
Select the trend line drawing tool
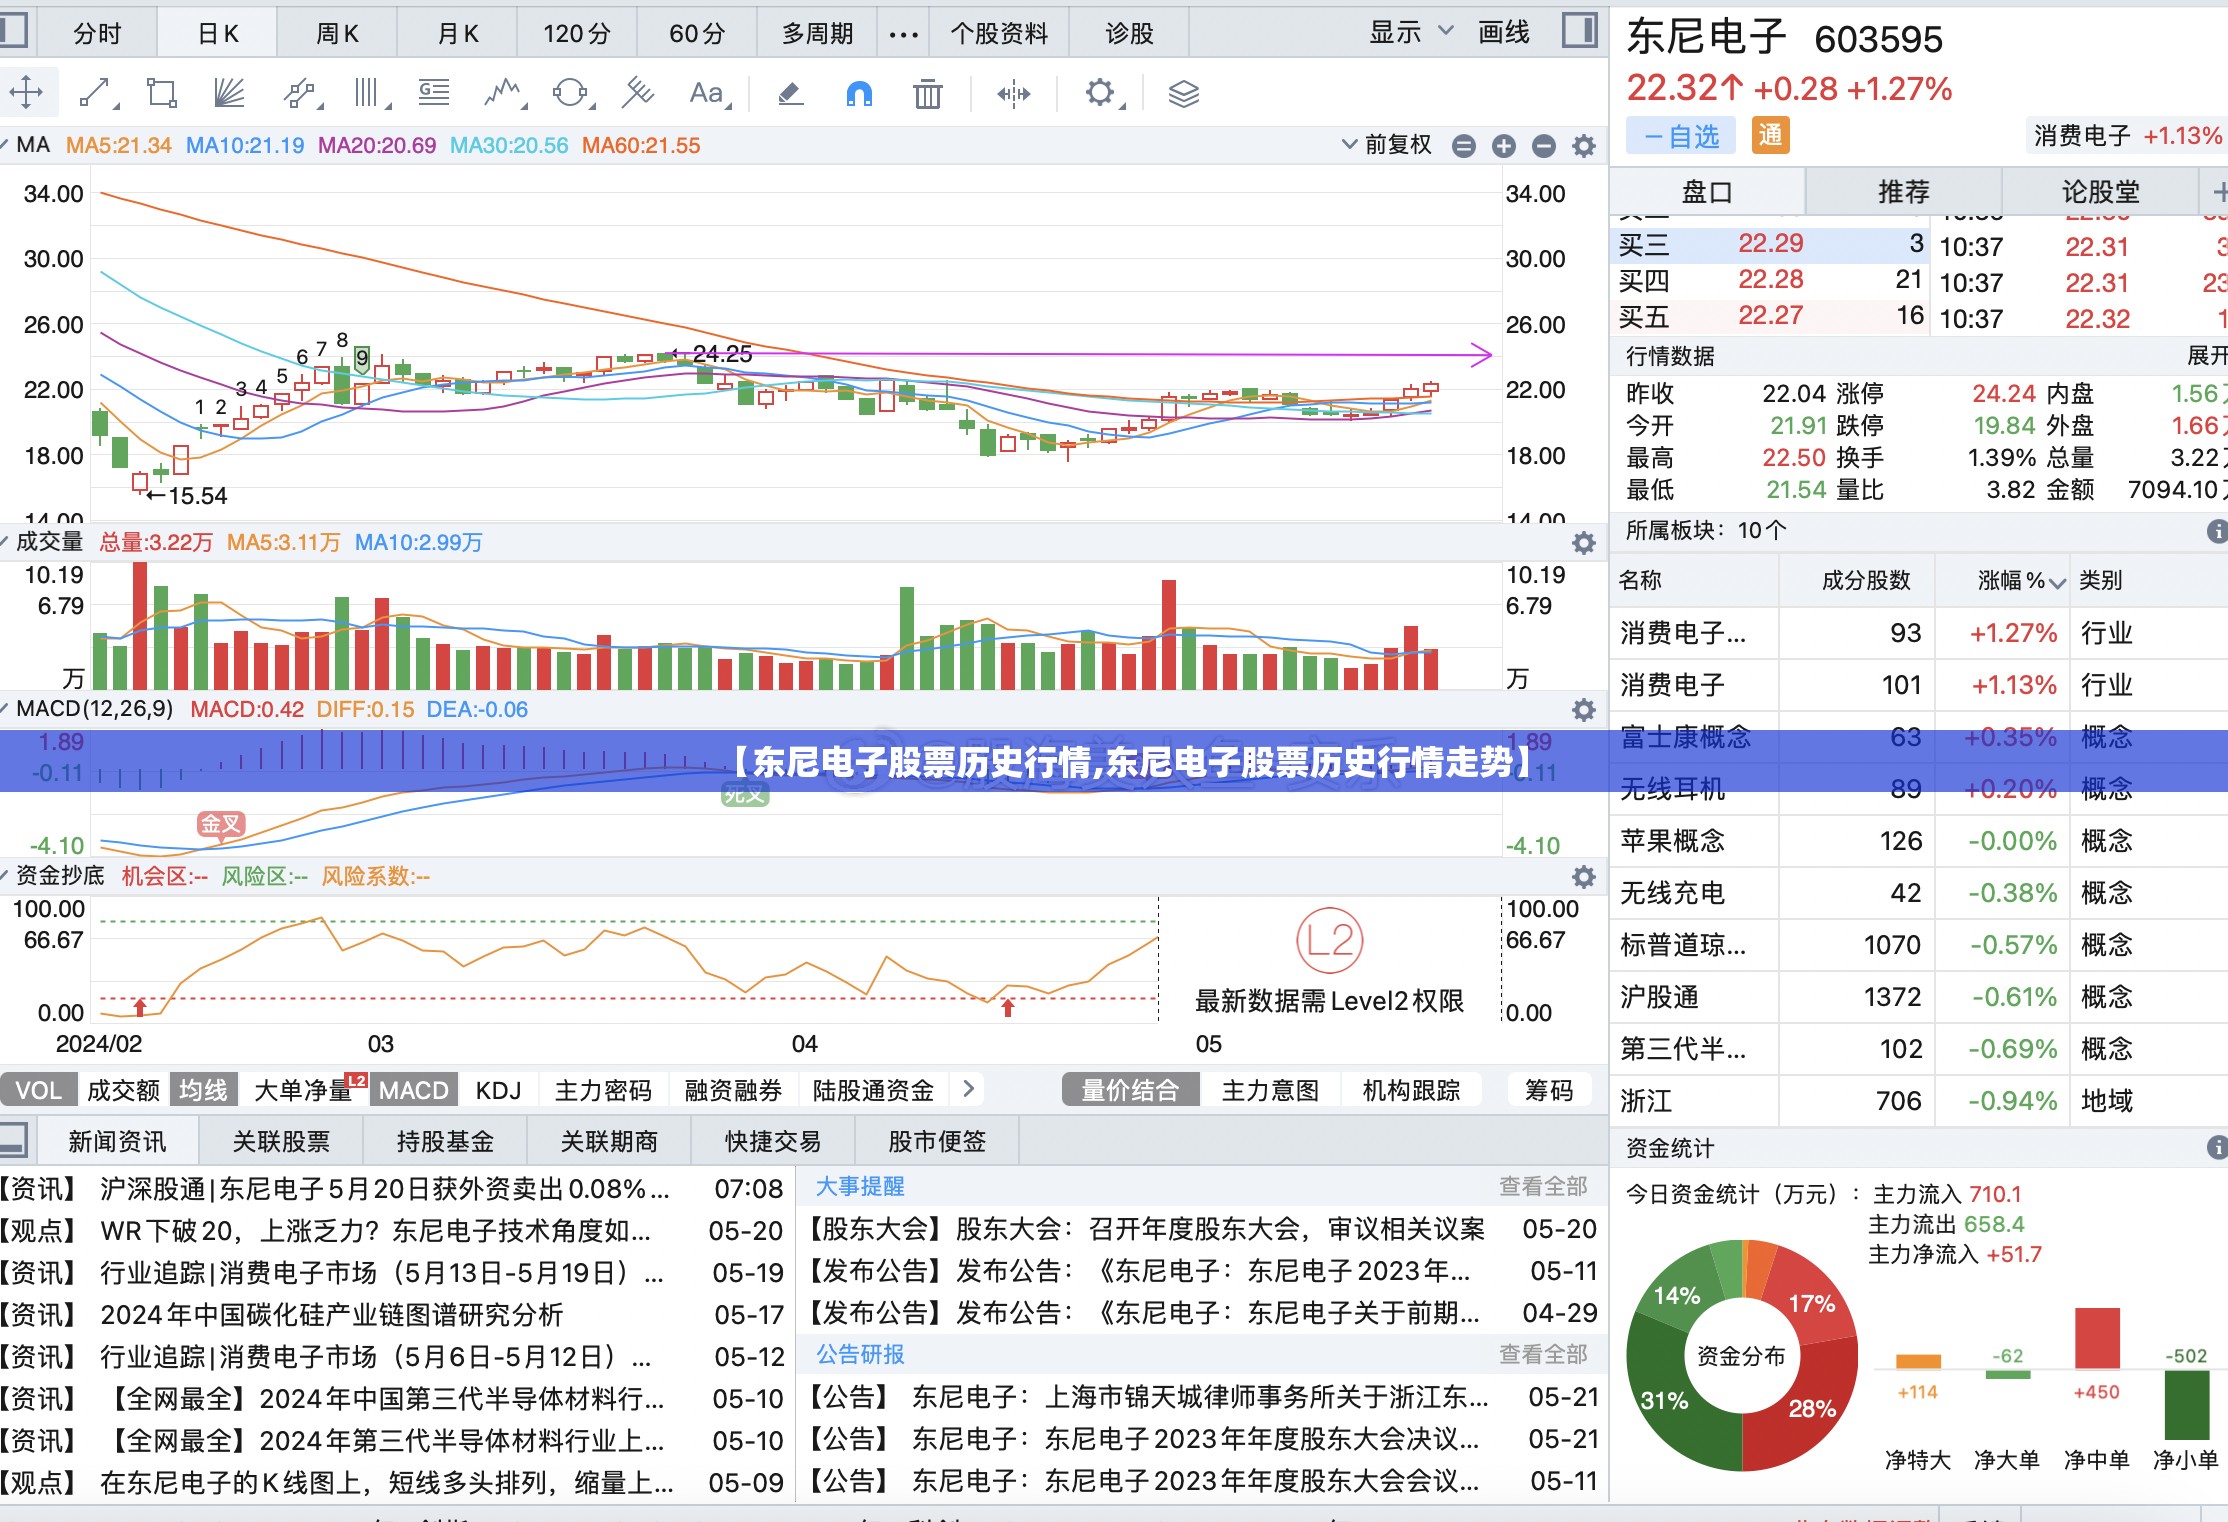pos(96,93)
